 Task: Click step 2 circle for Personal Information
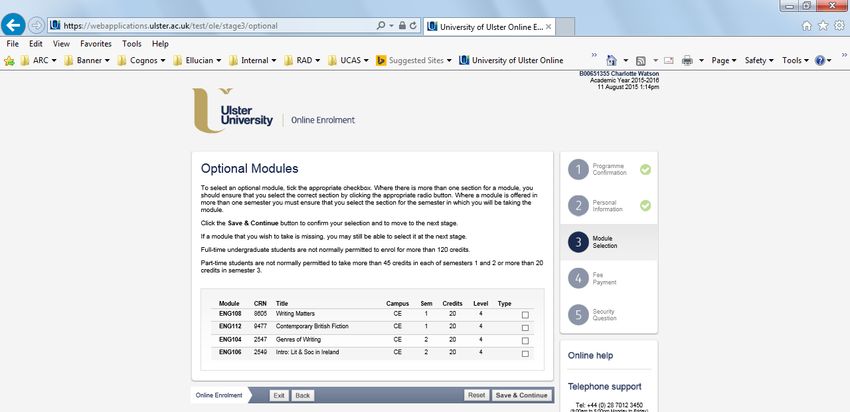[x=578, y=205]
